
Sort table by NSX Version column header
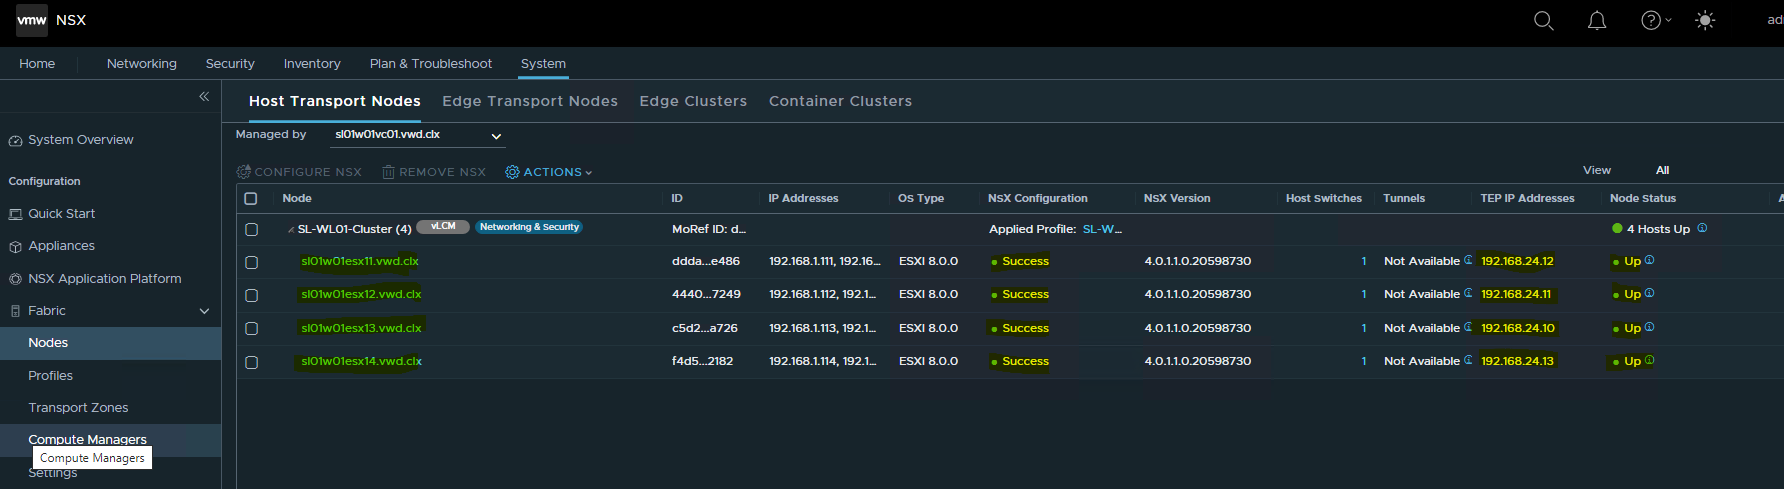[1177, 198]
